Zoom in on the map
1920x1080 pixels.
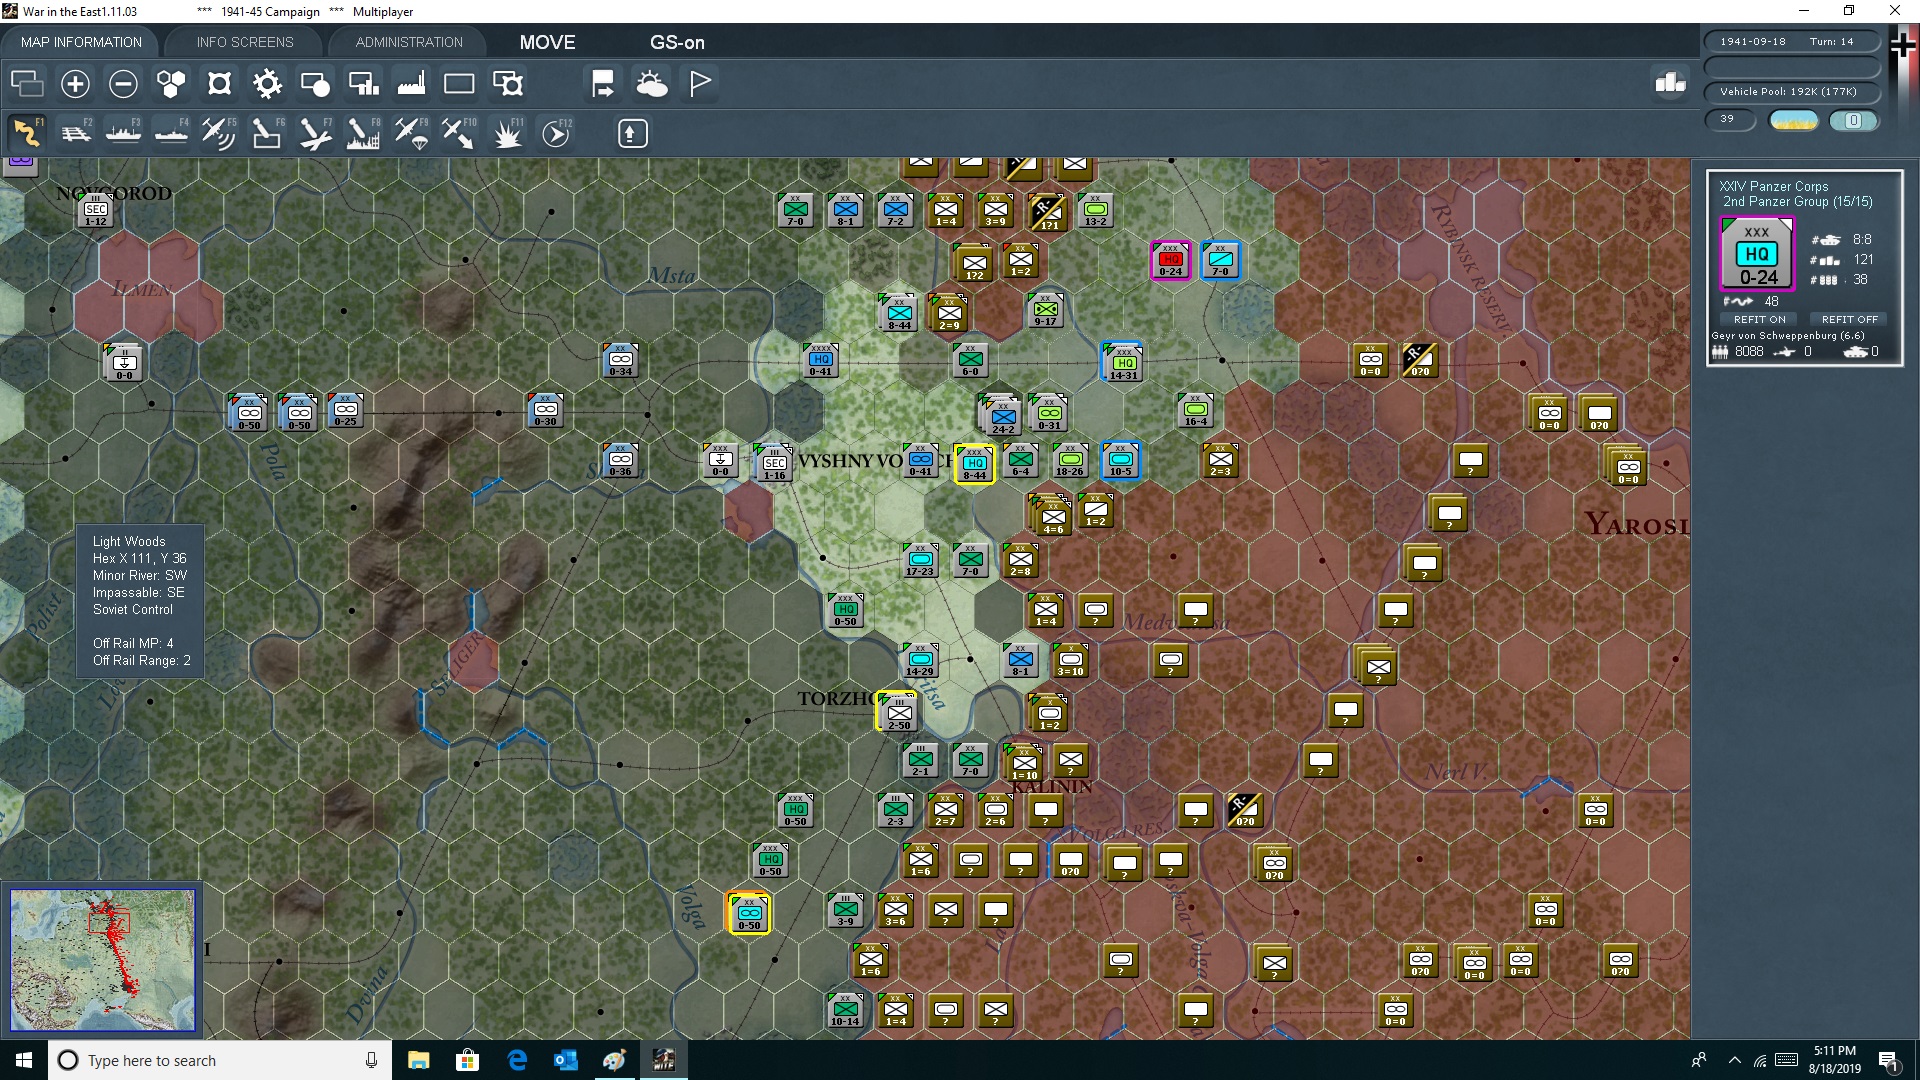[x=74, y=84]
